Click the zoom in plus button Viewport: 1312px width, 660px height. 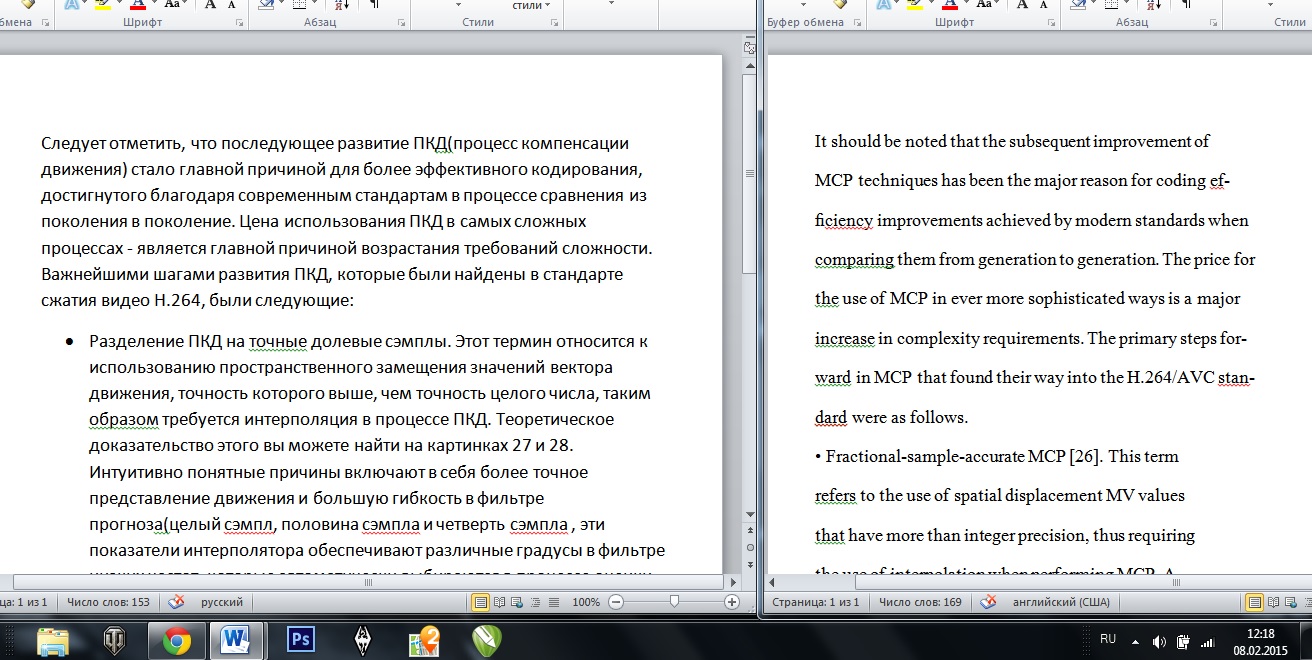tap(732, 602)
